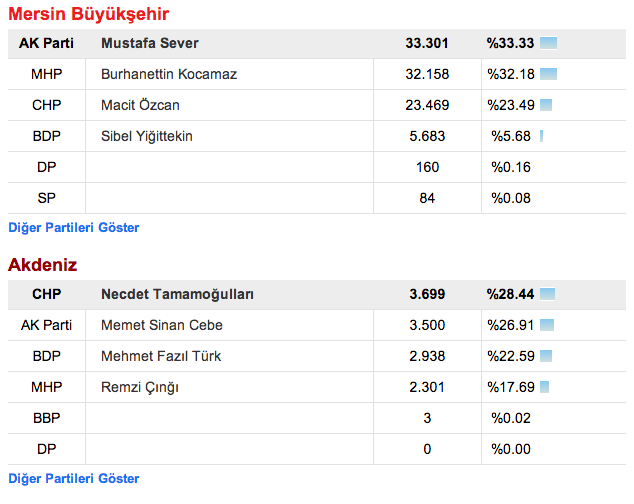Select the small bar beside %5.68

(x=541, y=136)
